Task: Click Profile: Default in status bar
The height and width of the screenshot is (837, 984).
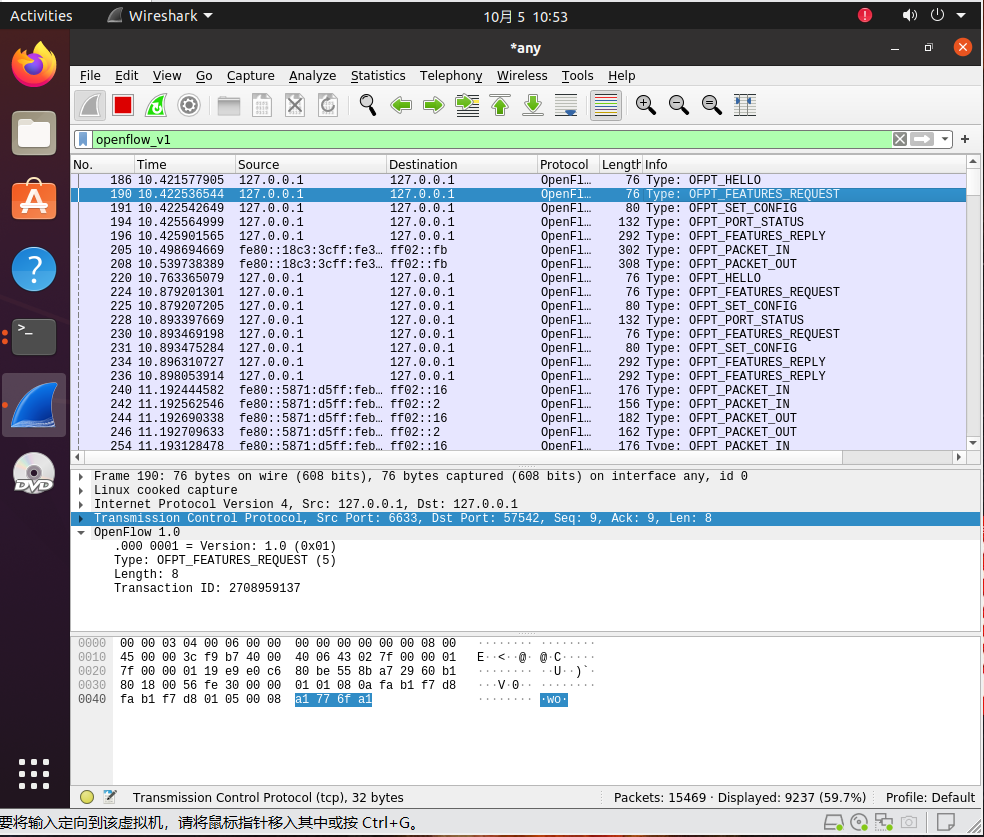Action: click(x=930, y=797)
